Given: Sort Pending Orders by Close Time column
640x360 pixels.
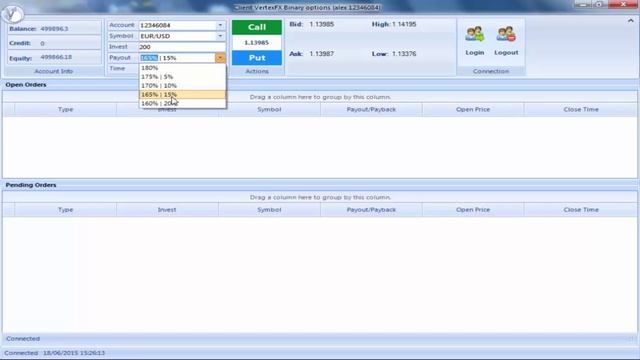Looking at the screenshot, I should [x=581, y=210].
